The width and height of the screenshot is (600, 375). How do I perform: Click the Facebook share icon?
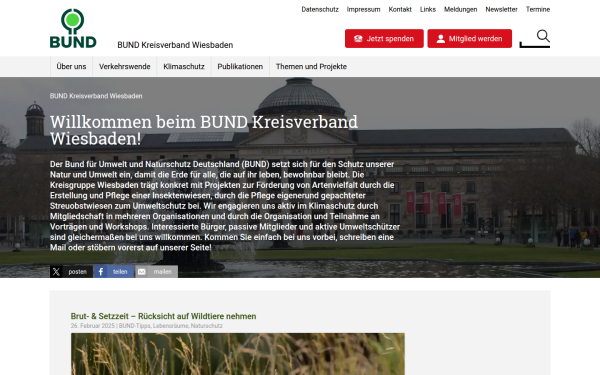[101, 272]
